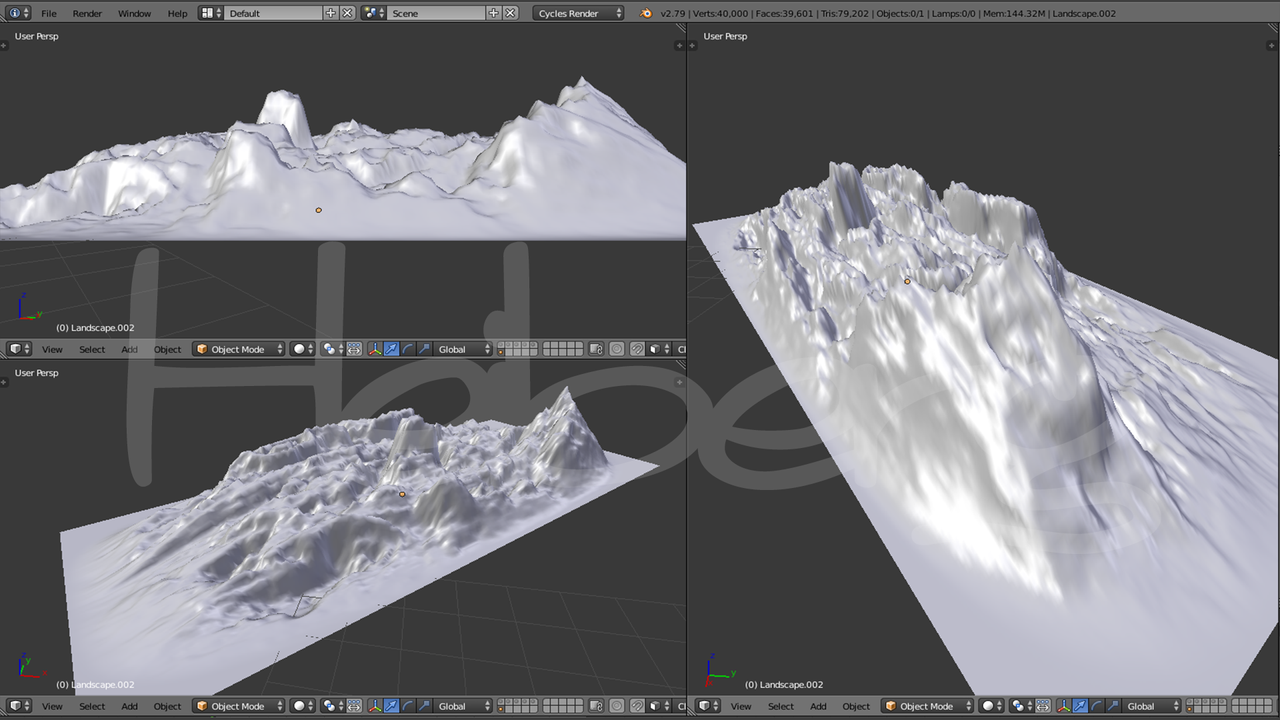Add a new scene with the plus icon
This screenshot has height=720, width=1280.
click(x=494, y=13)
